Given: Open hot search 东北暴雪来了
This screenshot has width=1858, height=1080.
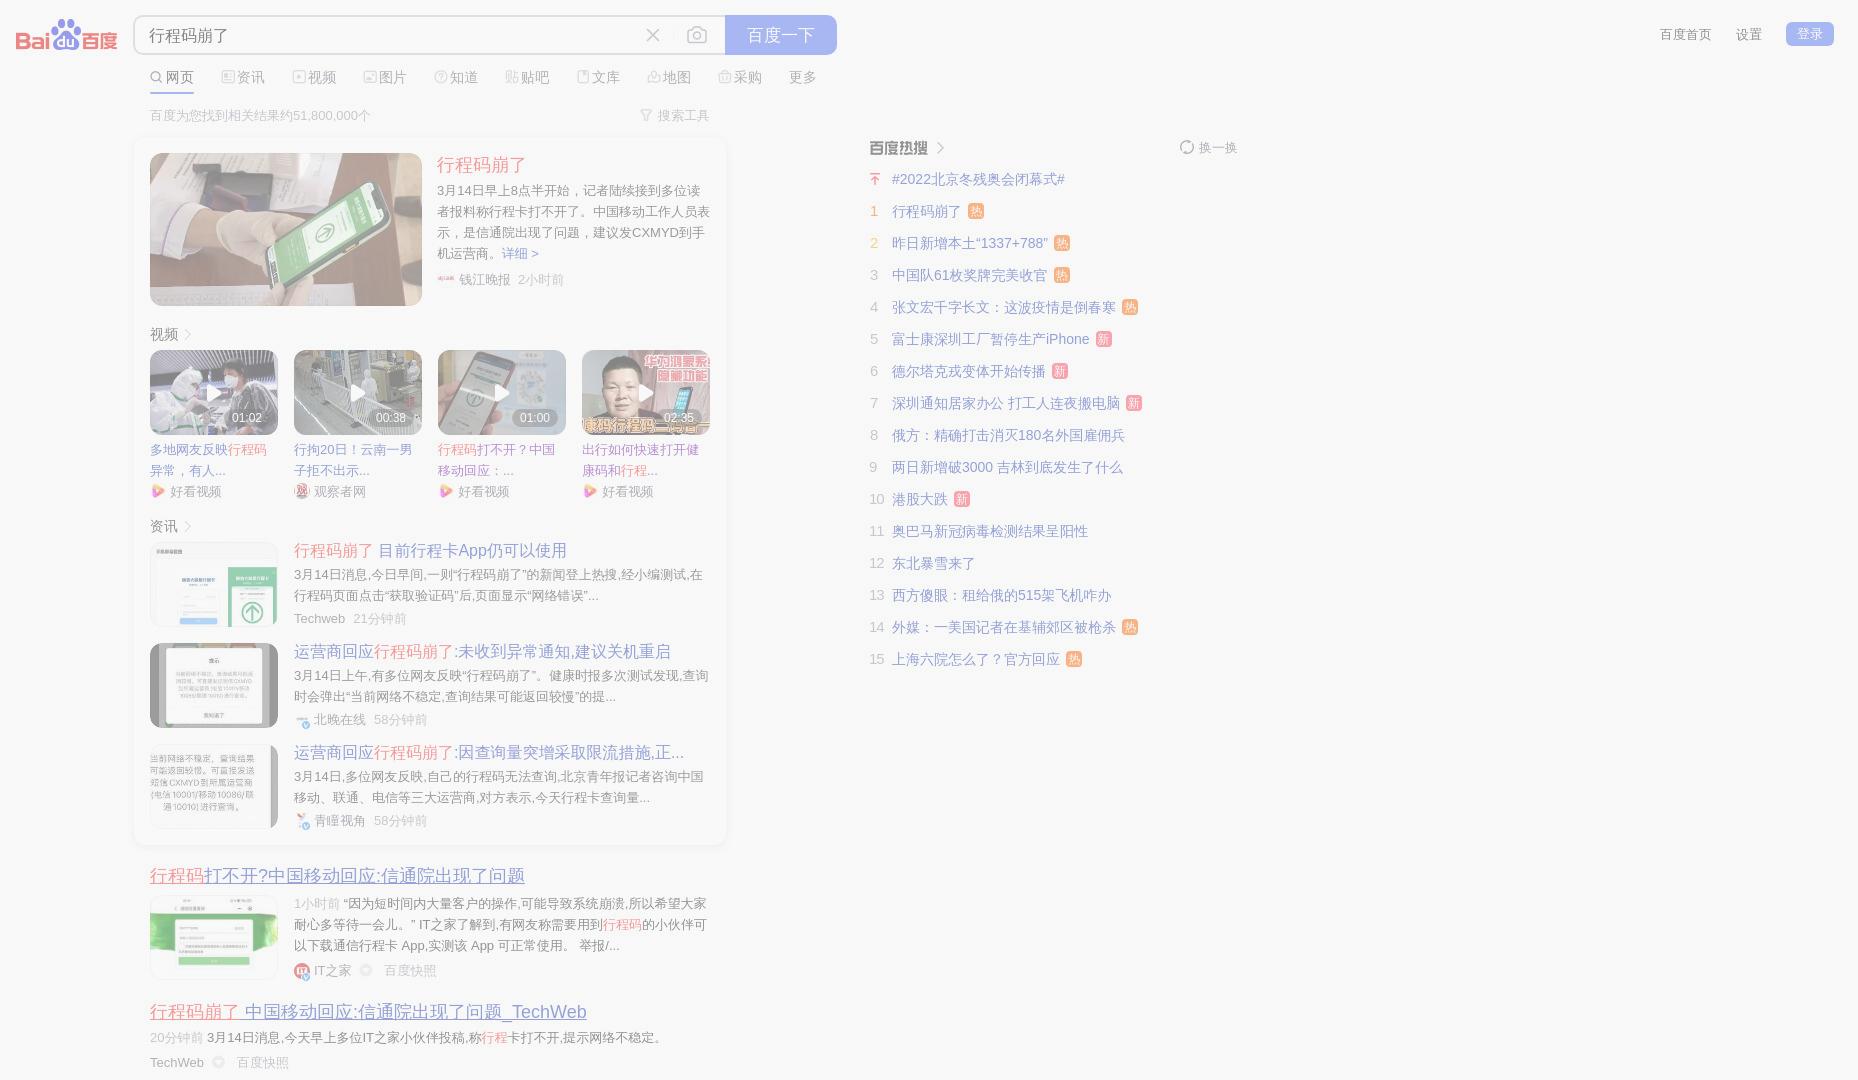Looking at the screenshot, I should coord(933,563).
